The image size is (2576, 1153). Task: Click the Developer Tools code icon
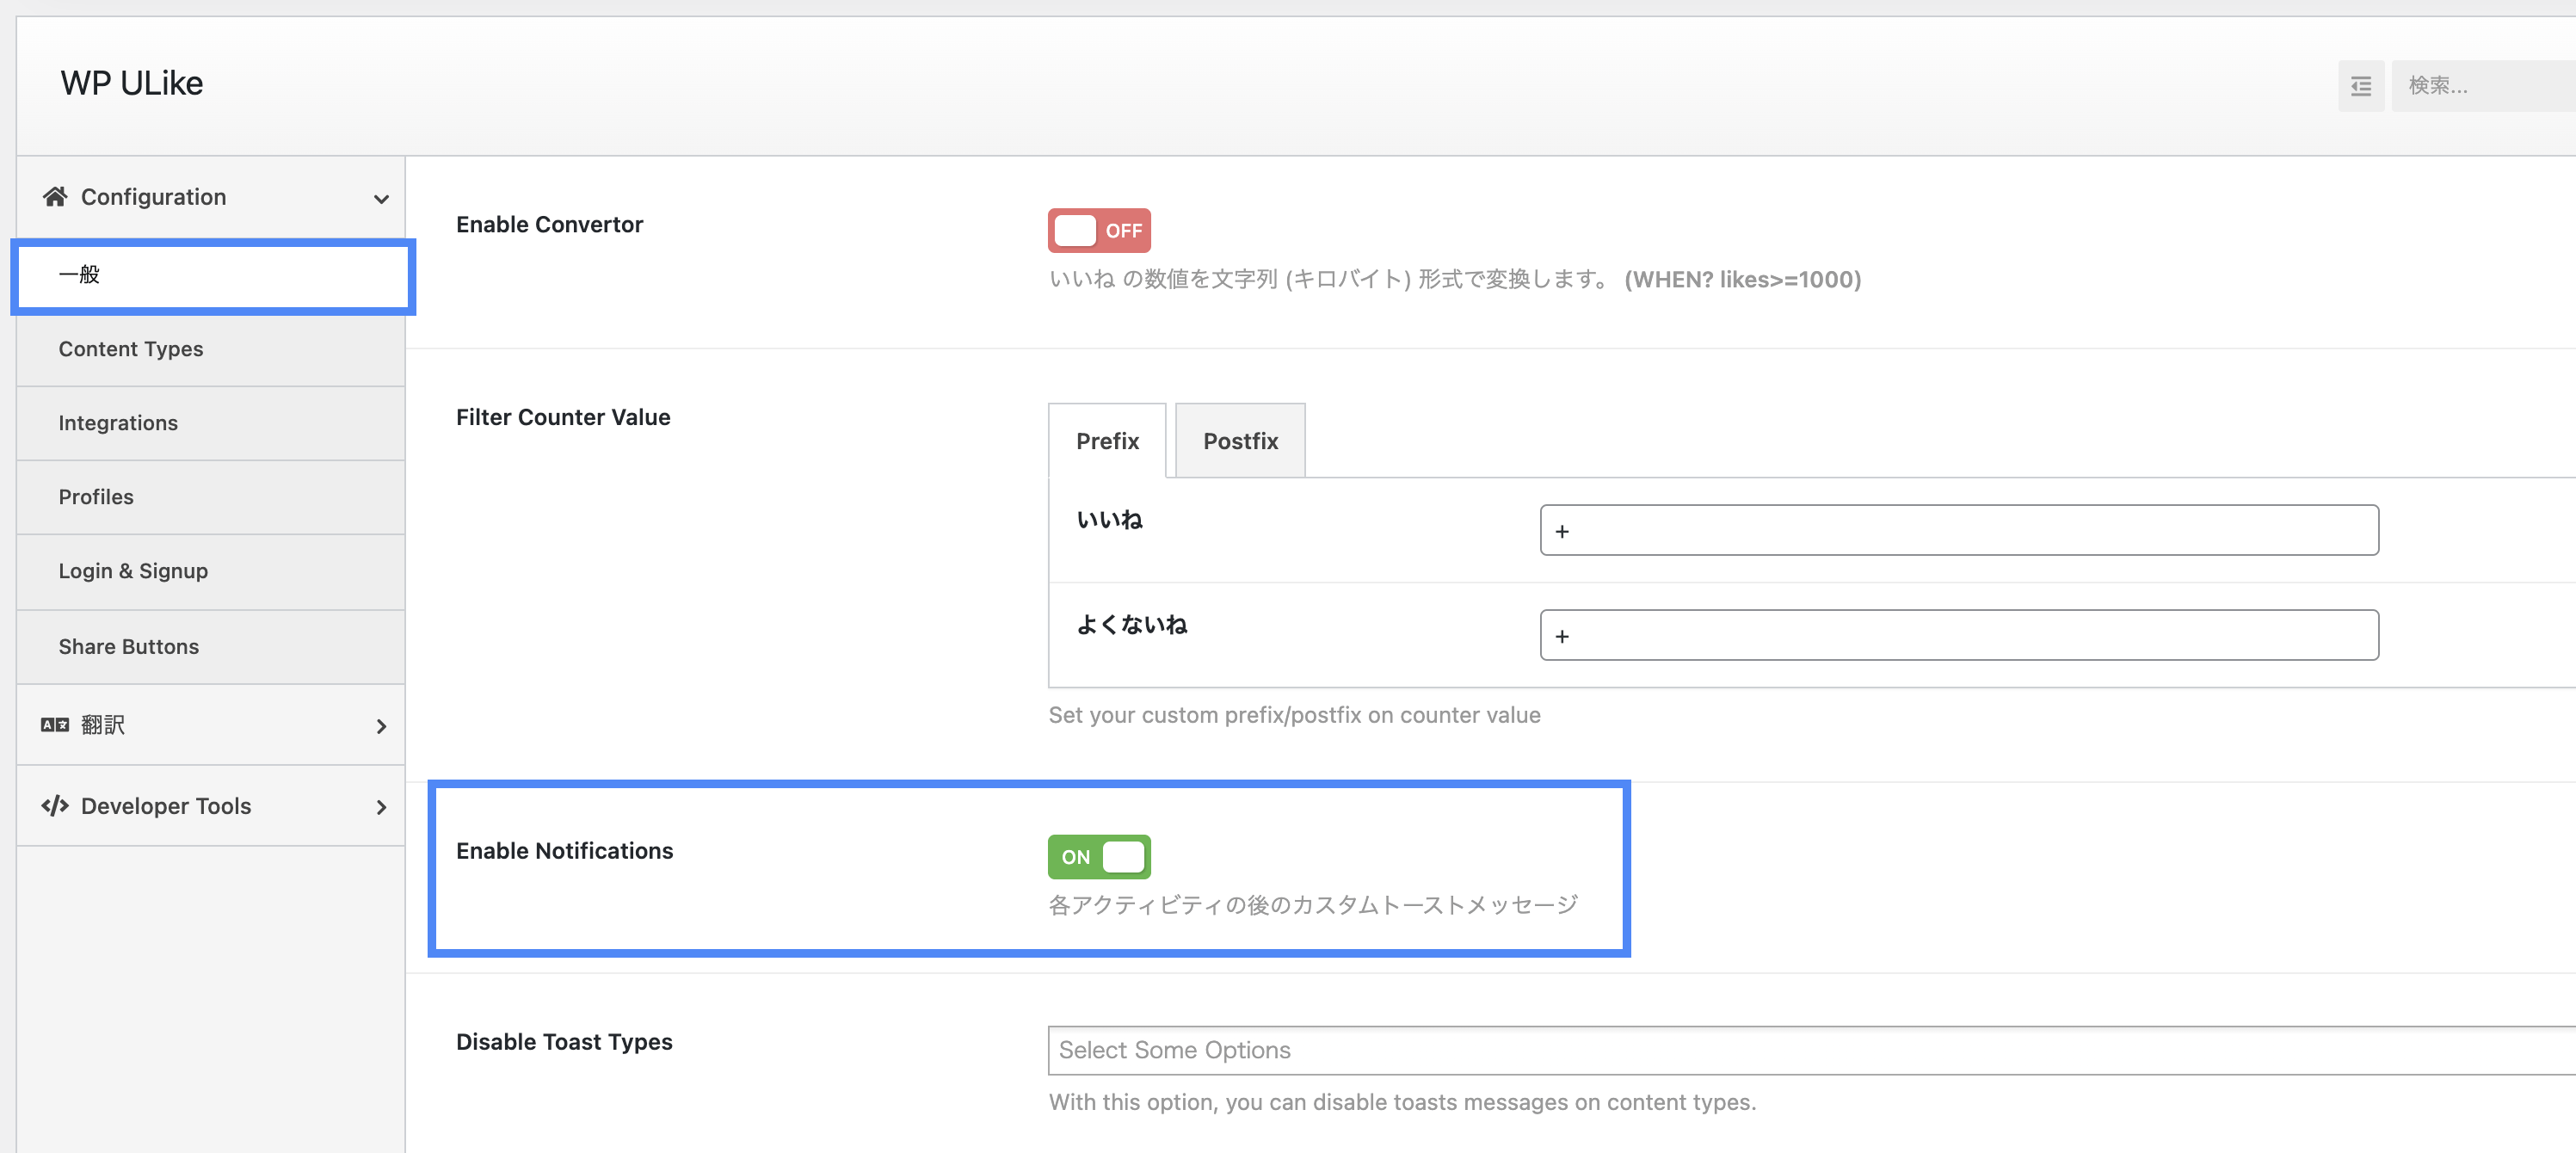point(55,806)
